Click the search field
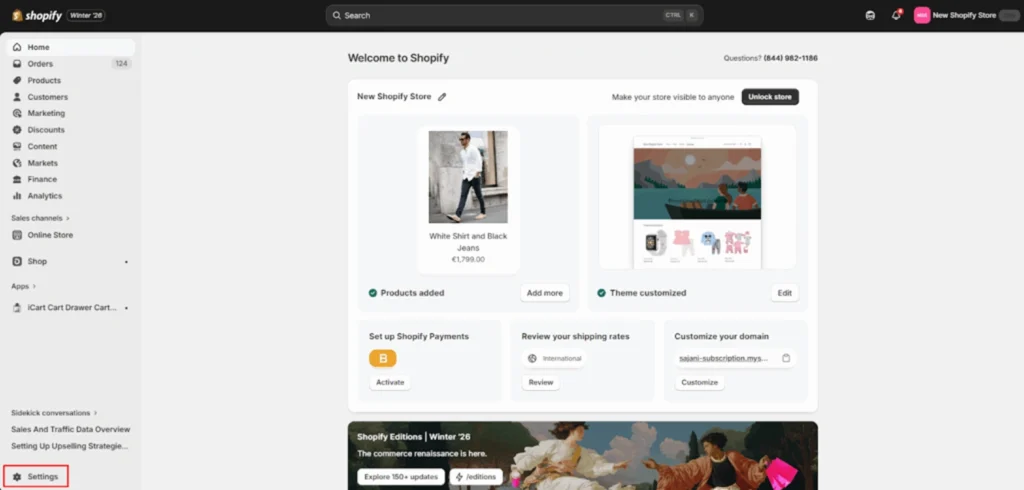The height and width of the screenshot is (490, 1024). [x=515, y=15]
